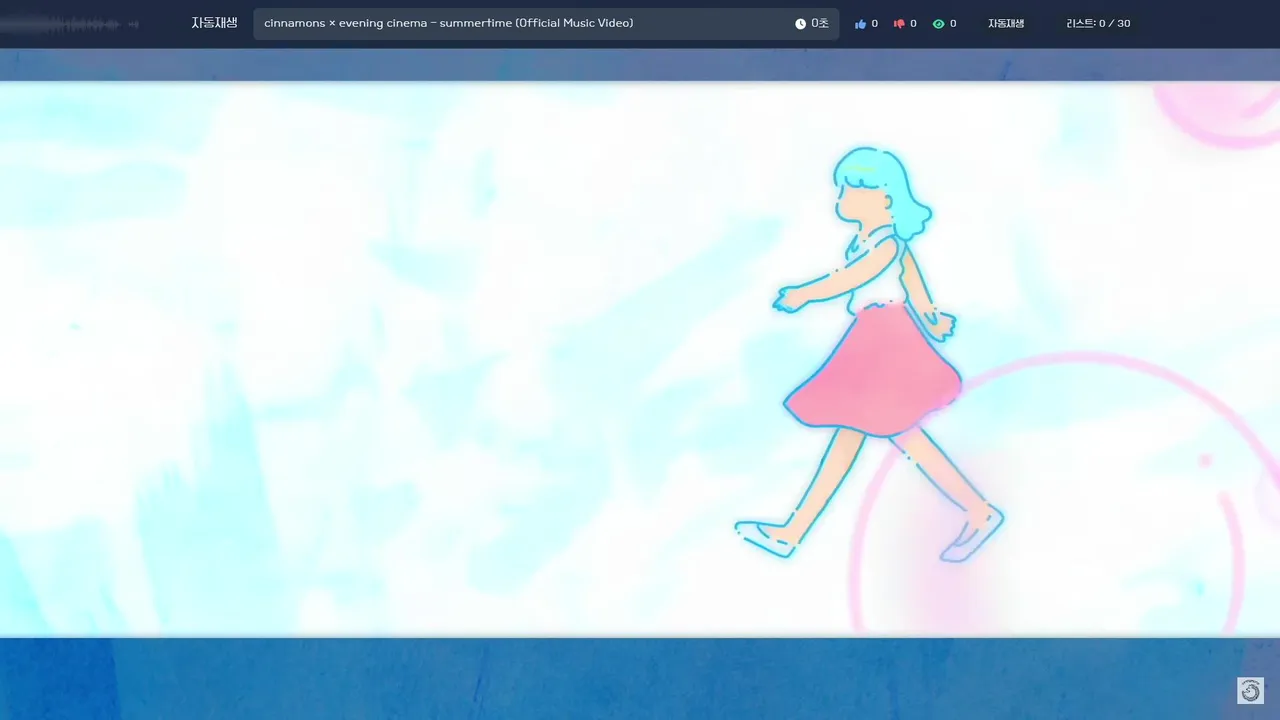Click the circular logo badge at bottom right
The image size is (1280, 720).
pos(1250,691)
